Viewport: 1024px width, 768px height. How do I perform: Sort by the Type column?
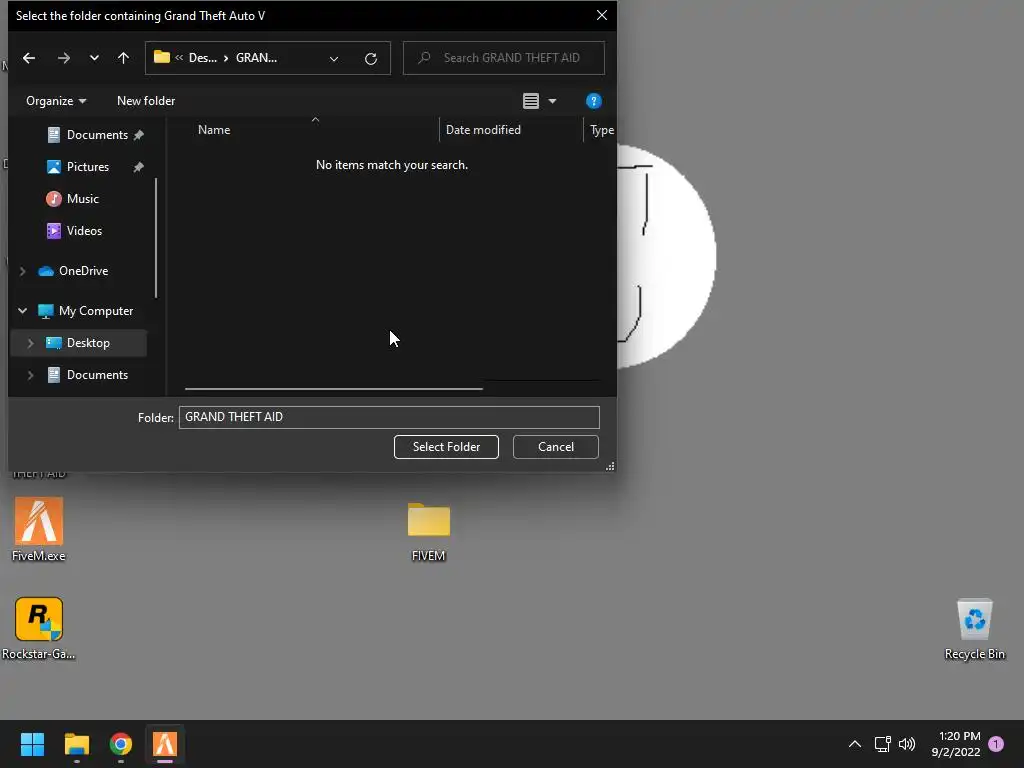click(601, 130)
